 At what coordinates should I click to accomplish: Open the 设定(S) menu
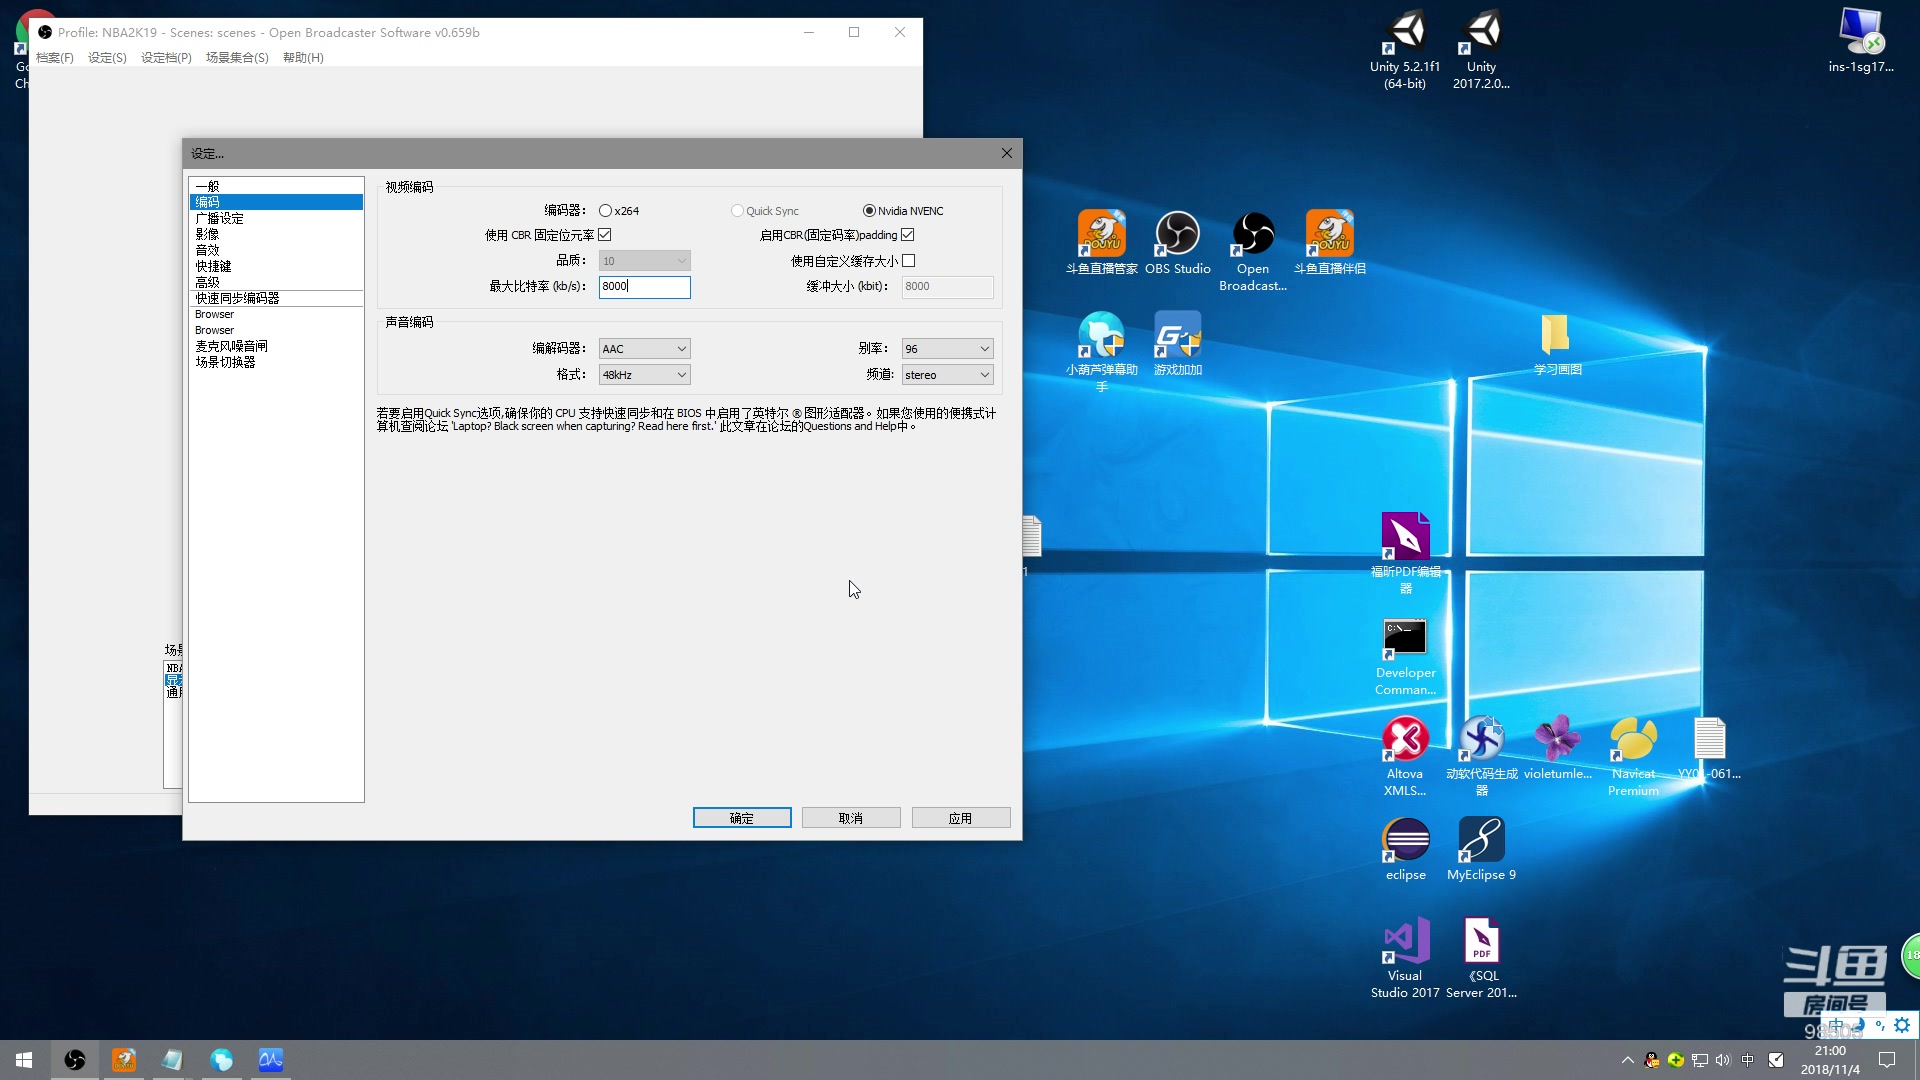point(107,58)
